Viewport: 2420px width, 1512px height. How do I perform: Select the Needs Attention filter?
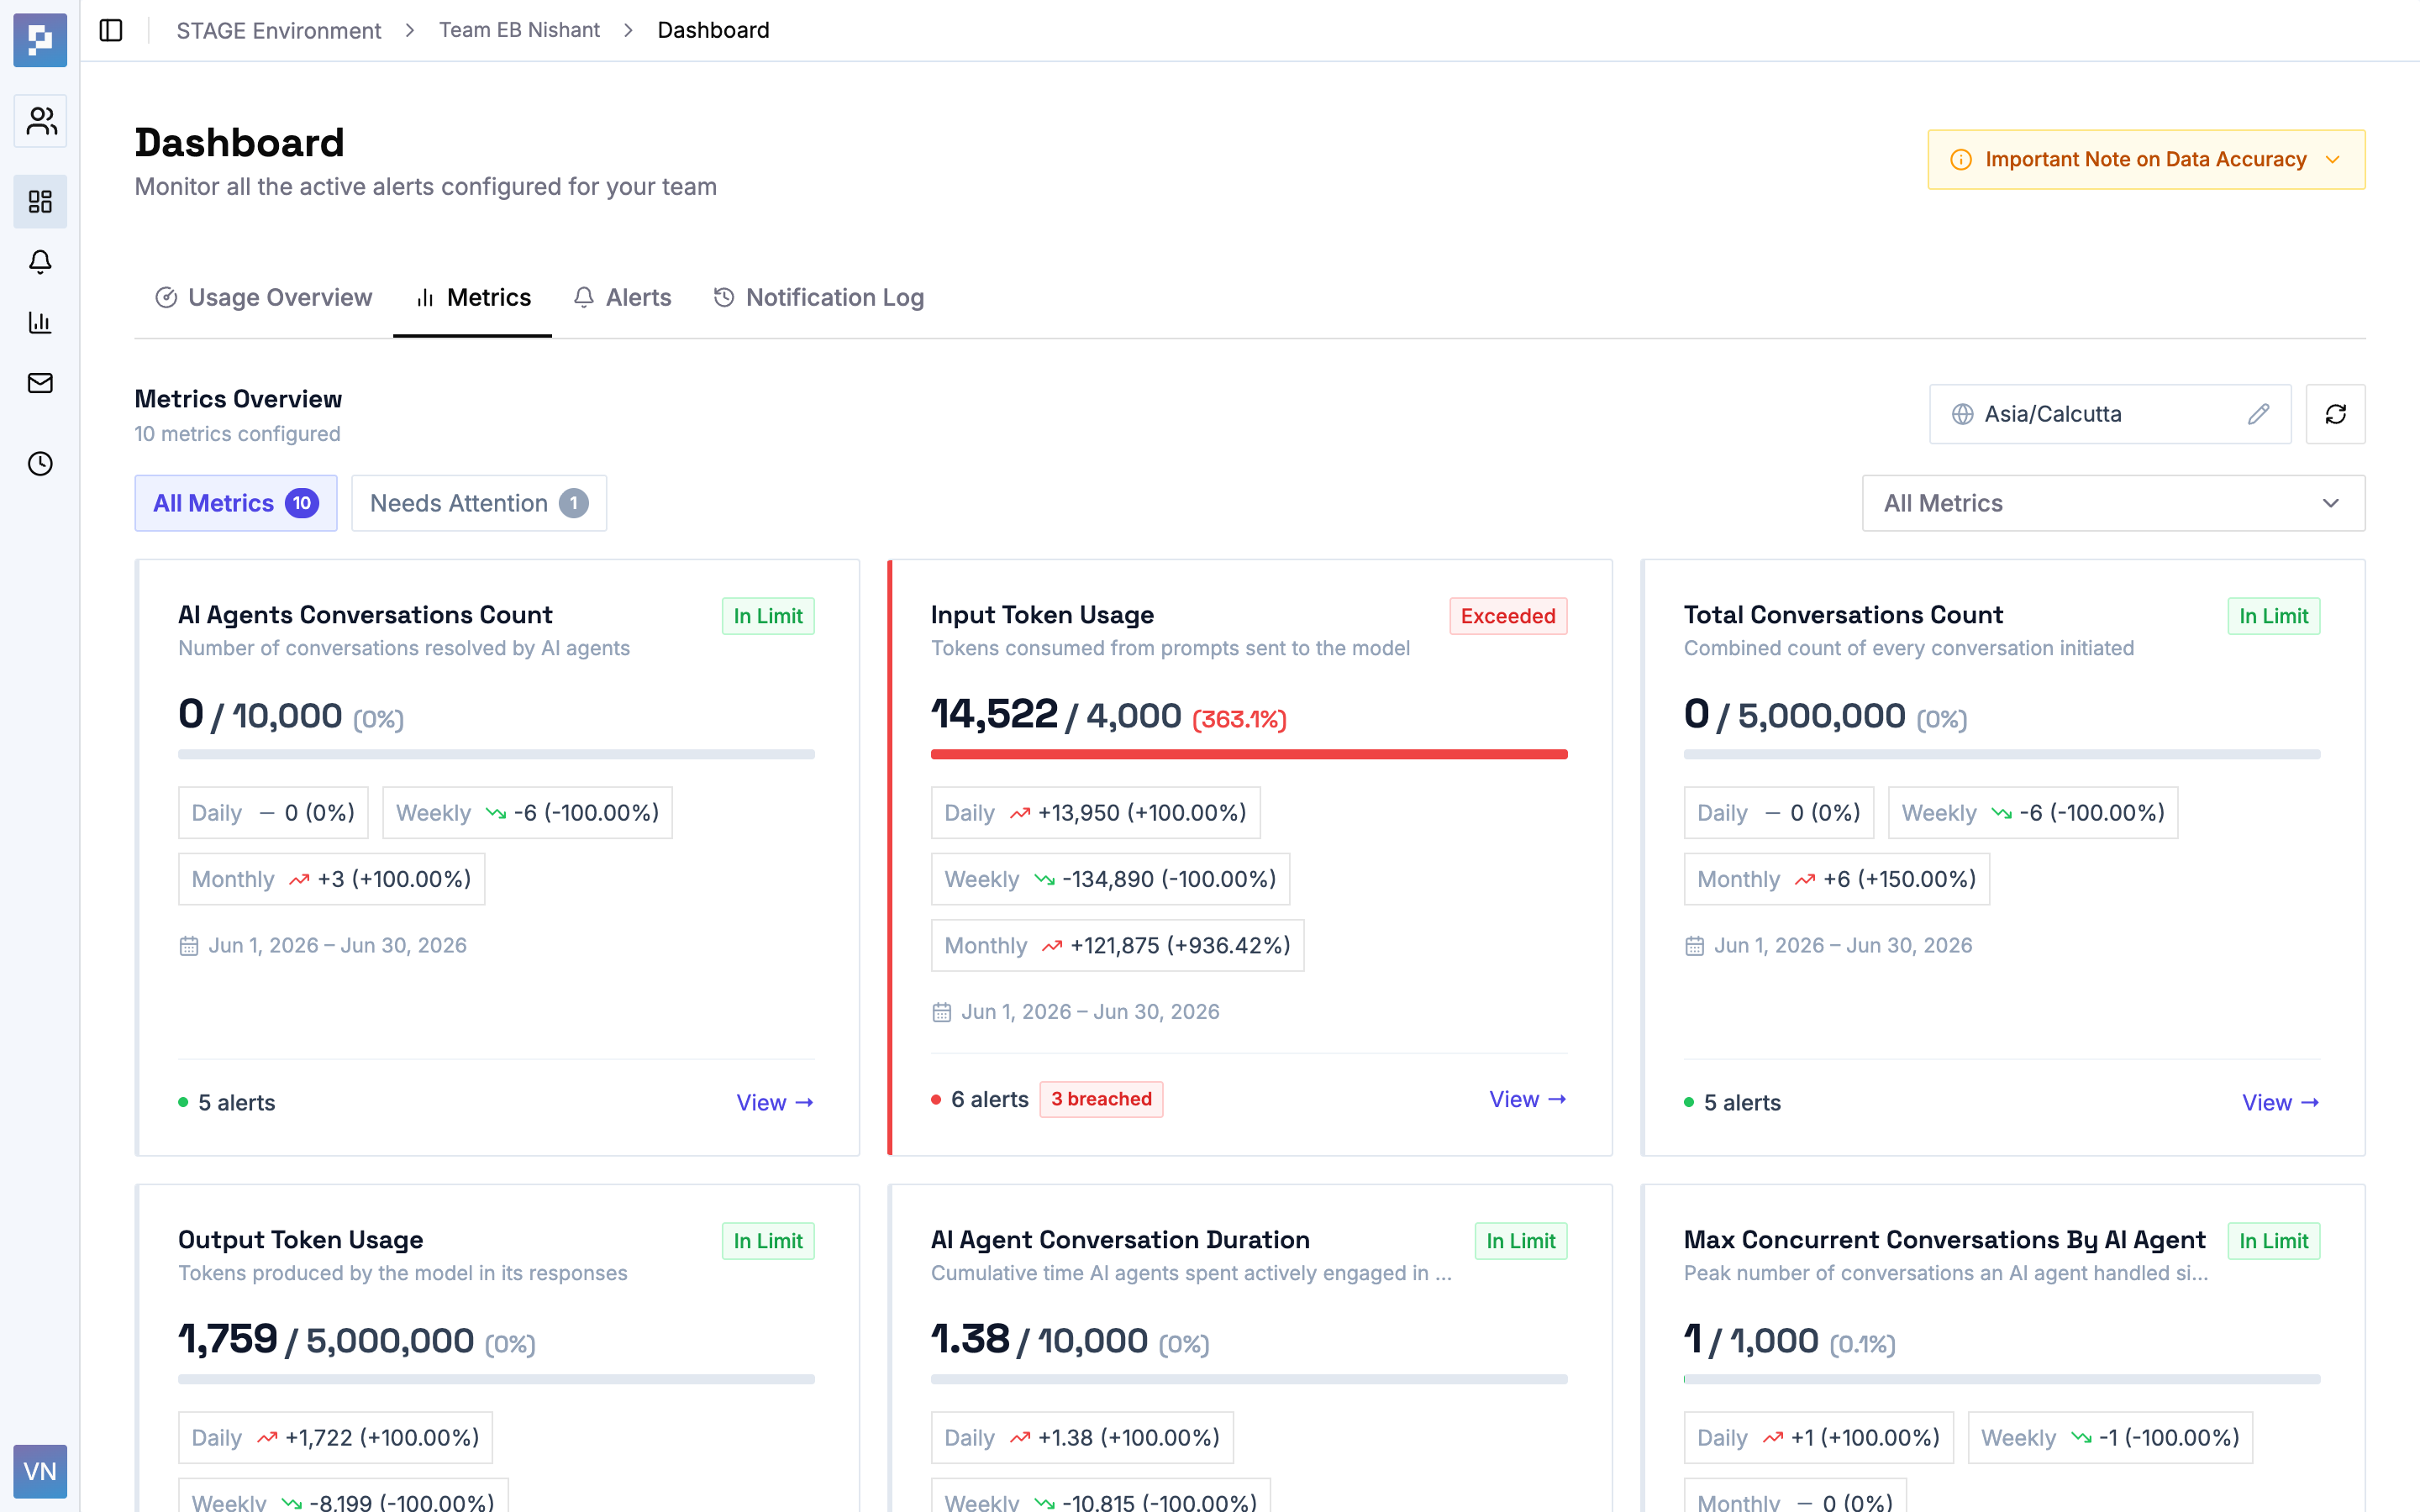(x=479, y=503)
